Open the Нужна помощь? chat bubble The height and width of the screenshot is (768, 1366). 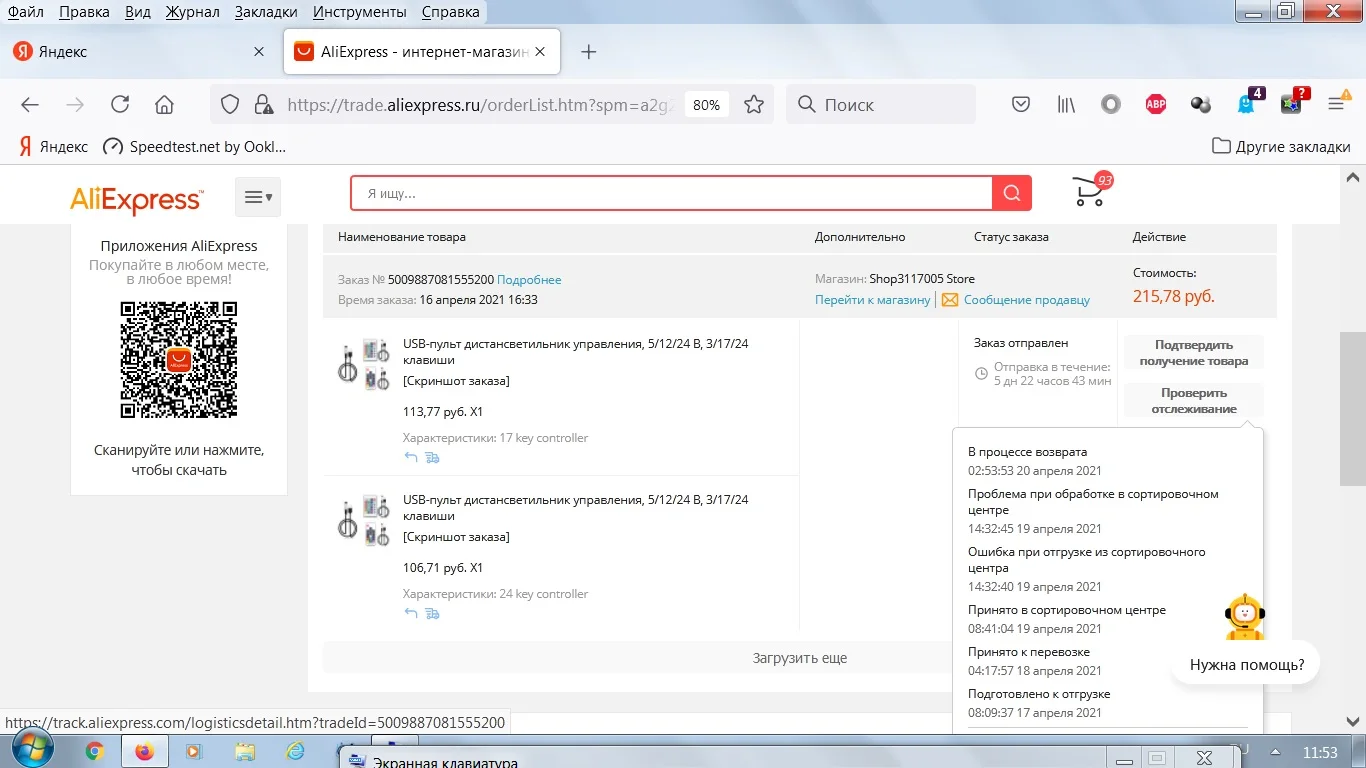coord(1247,664)
